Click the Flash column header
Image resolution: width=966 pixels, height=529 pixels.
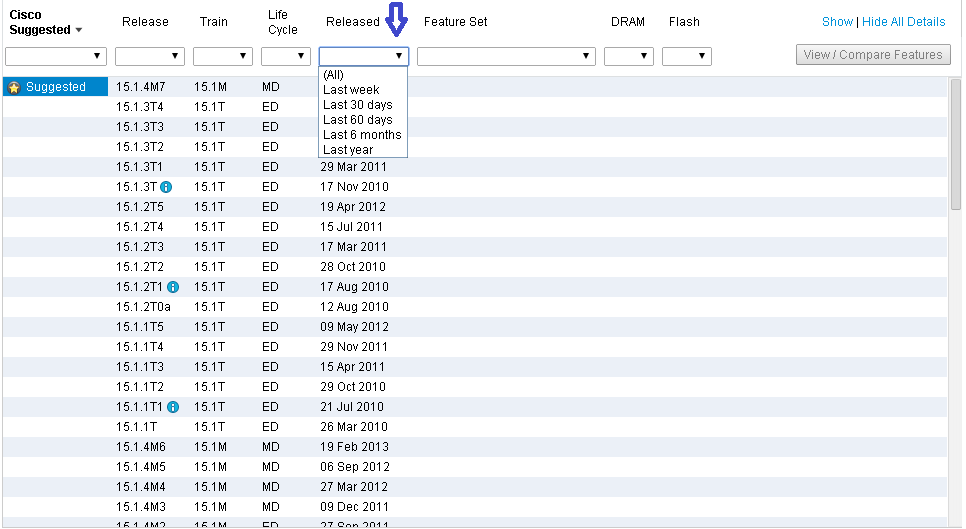684,22
